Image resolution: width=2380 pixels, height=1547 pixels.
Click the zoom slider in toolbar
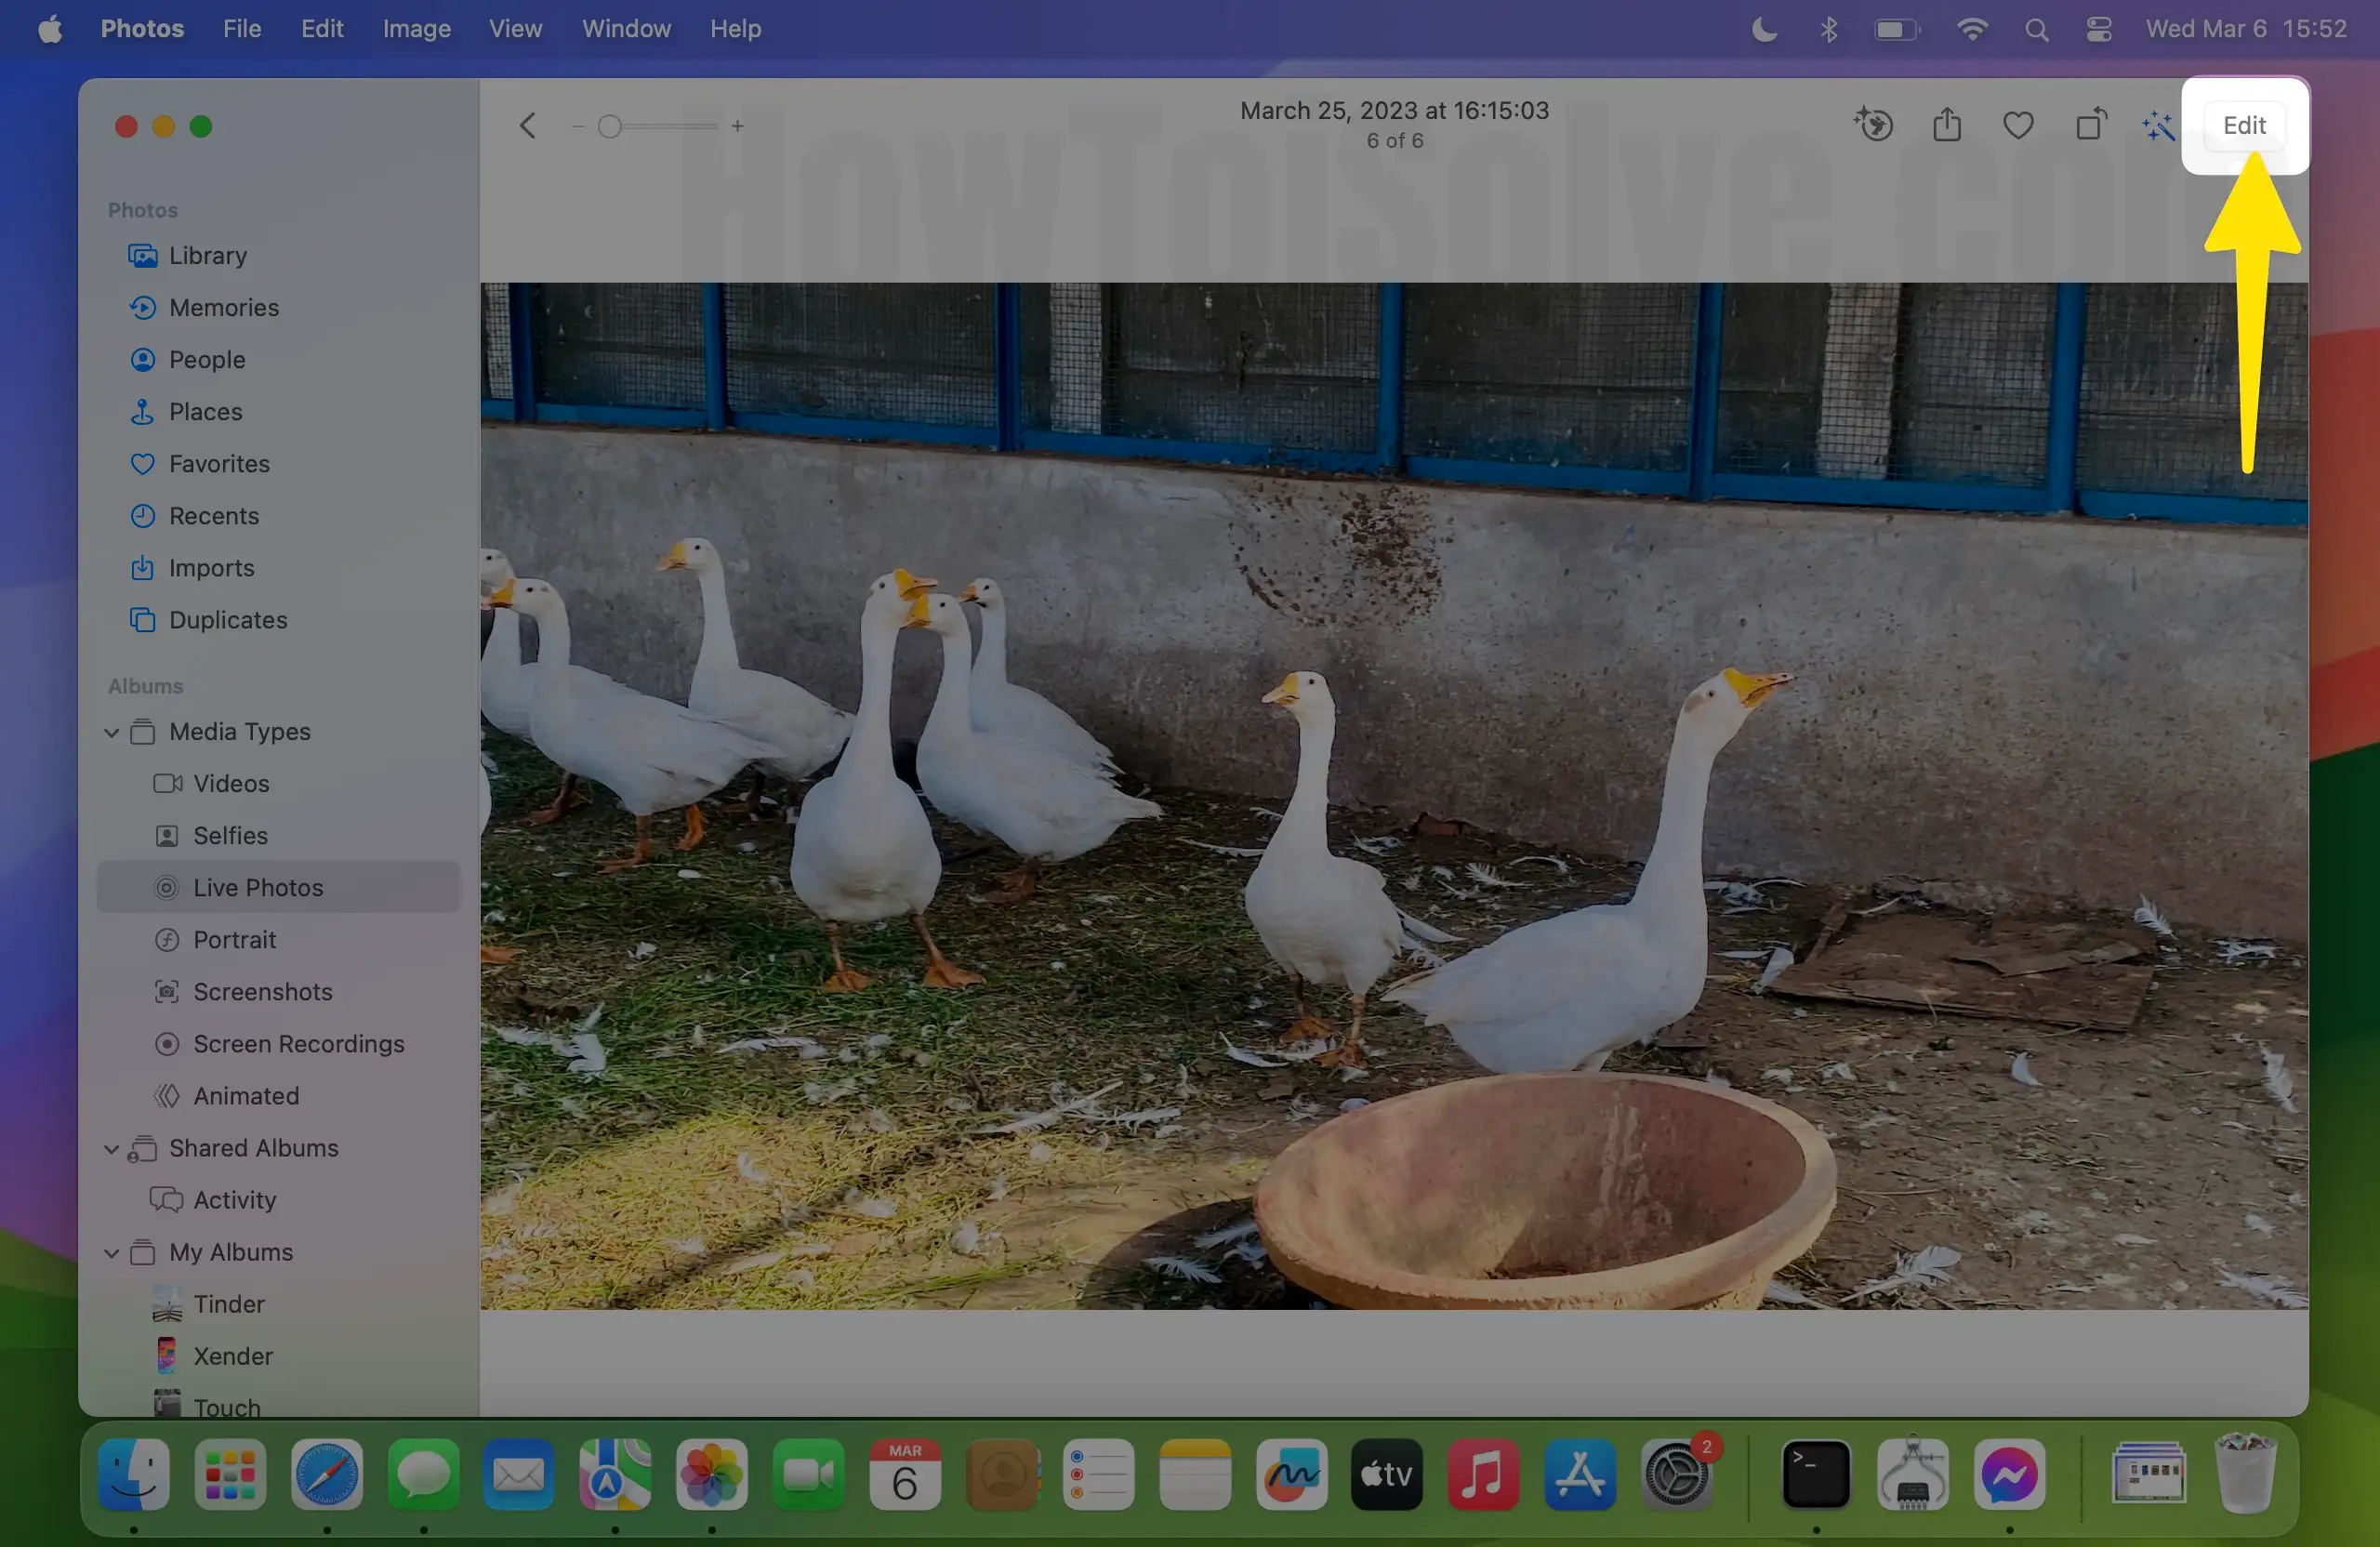610,127
